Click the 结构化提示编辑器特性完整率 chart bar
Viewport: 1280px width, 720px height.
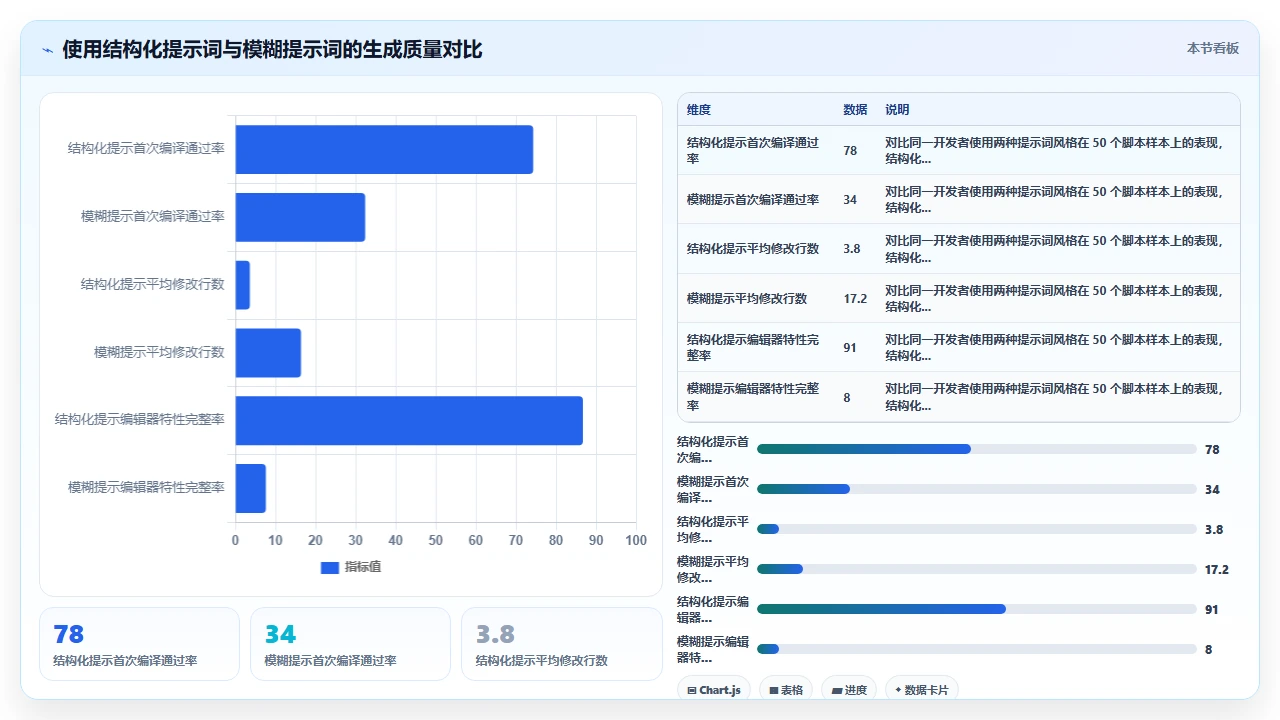click(x=409, y=420)
